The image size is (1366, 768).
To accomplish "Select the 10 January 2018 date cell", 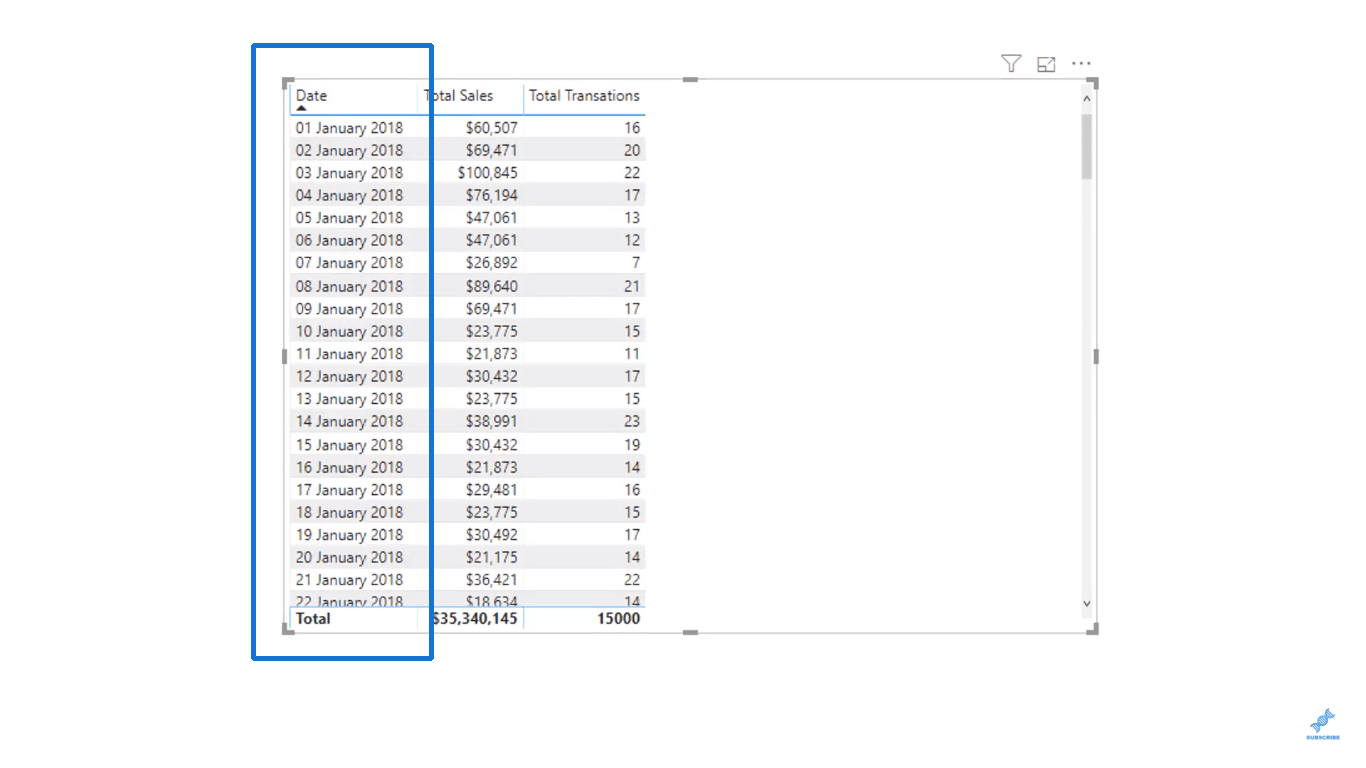I will coord(349,331).
